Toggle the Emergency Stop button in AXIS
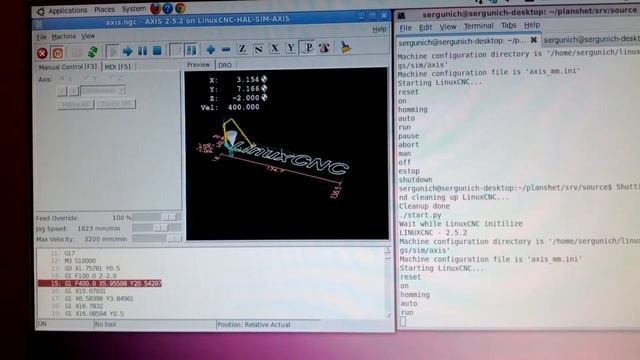Image resolution: width=640 pixels, height=360 pixels. [x=42, y=53]
